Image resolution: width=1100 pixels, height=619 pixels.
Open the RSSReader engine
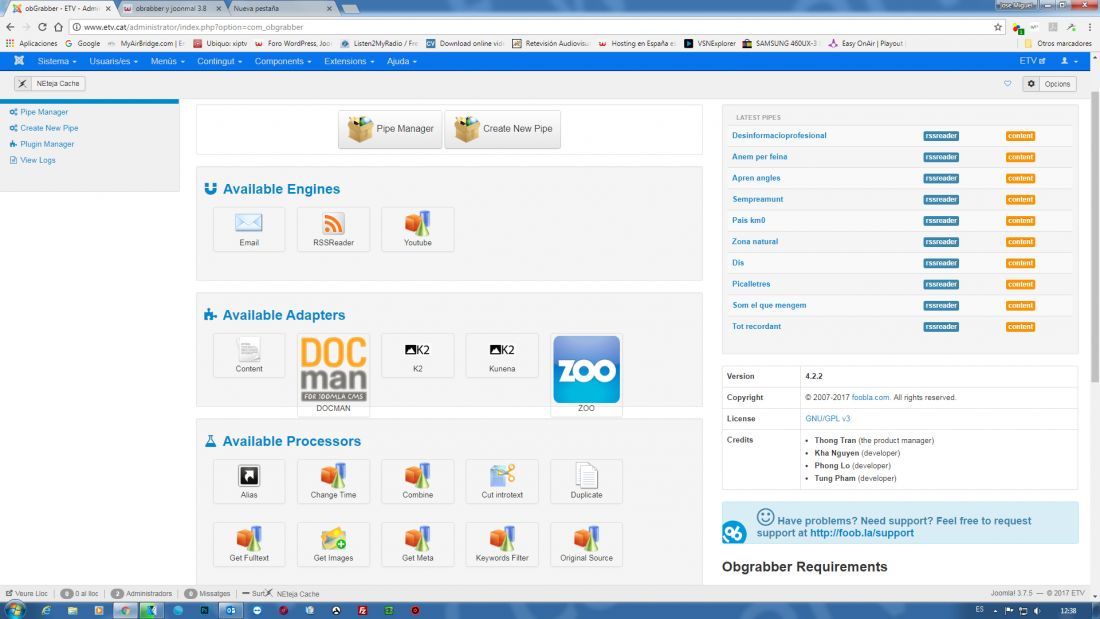click(x=333, y=229)
